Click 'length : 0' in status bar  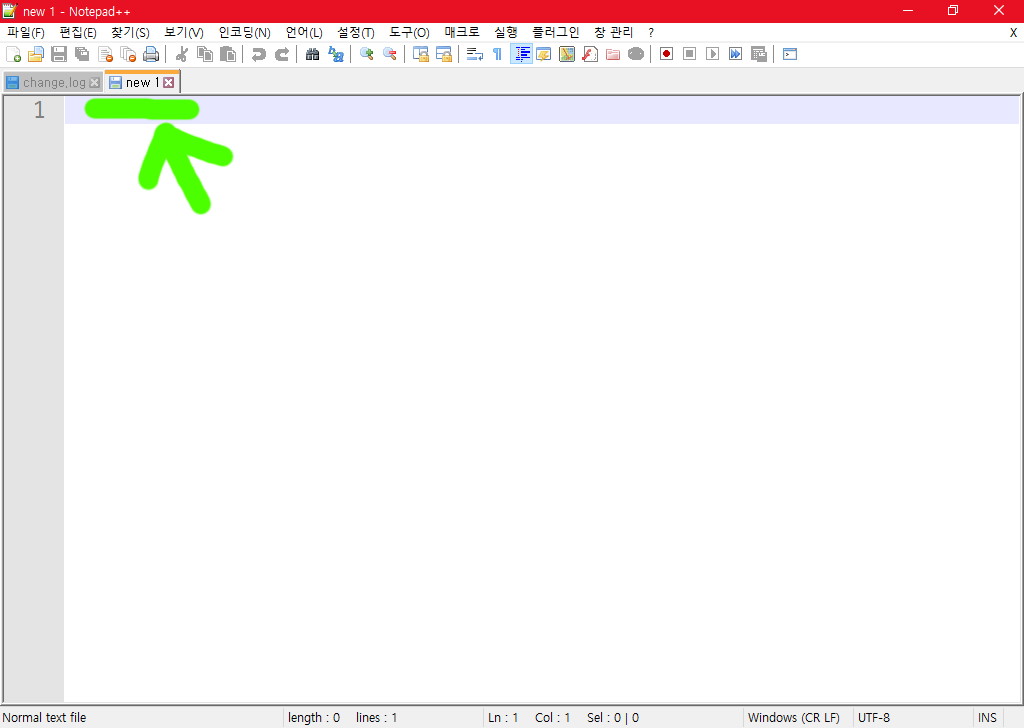[x=314, y=718]
